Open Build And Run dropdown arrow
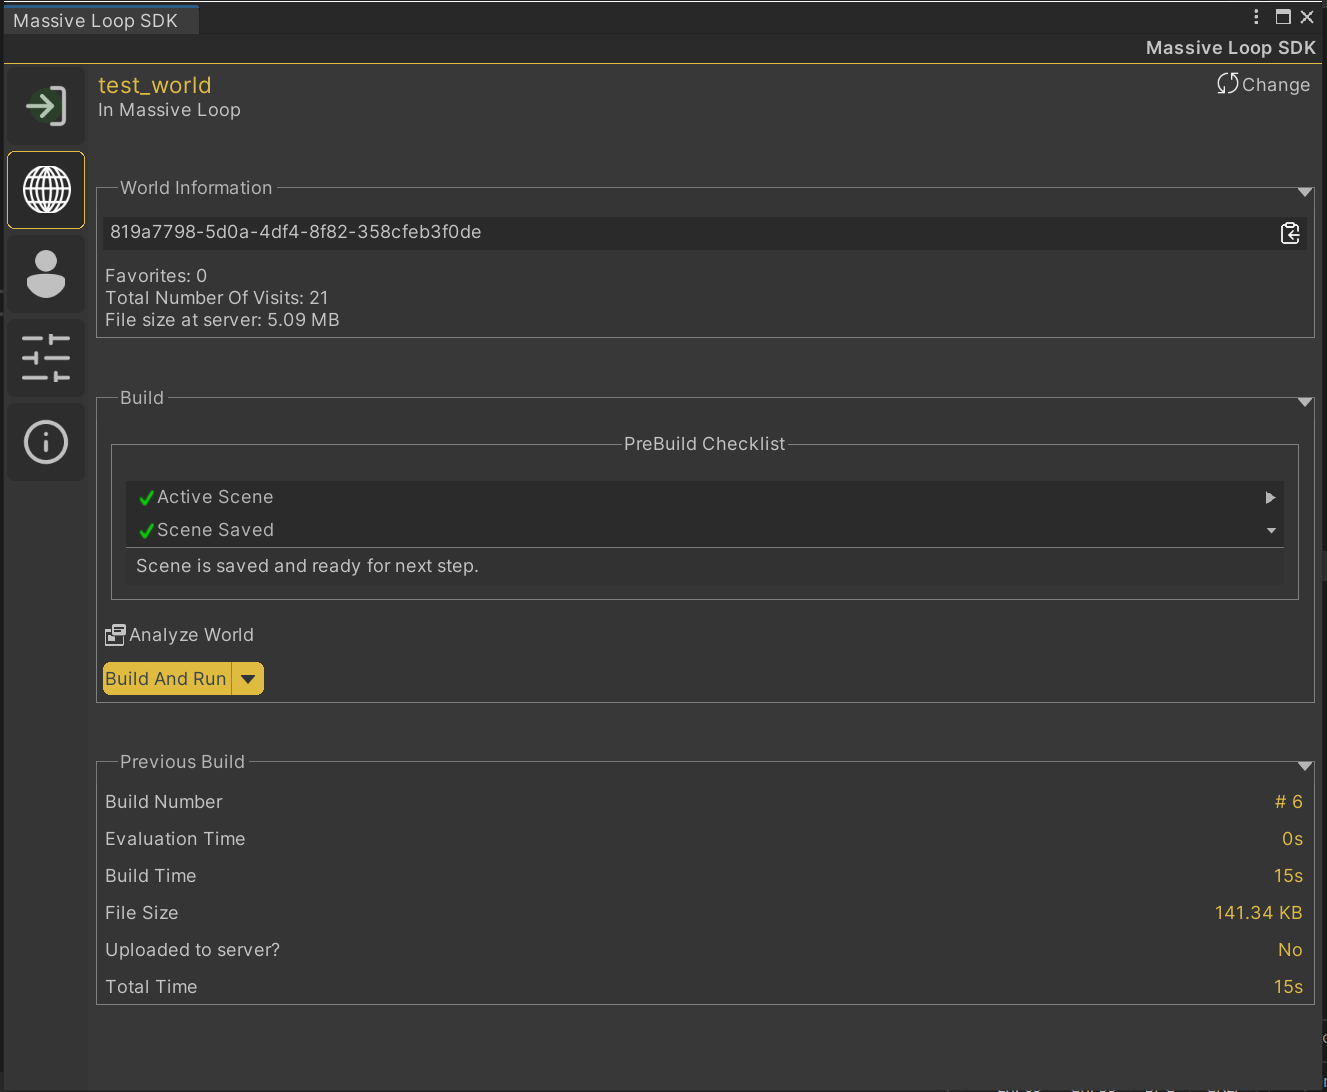This screenshot has height=1092, width=1327. [248, 679]
